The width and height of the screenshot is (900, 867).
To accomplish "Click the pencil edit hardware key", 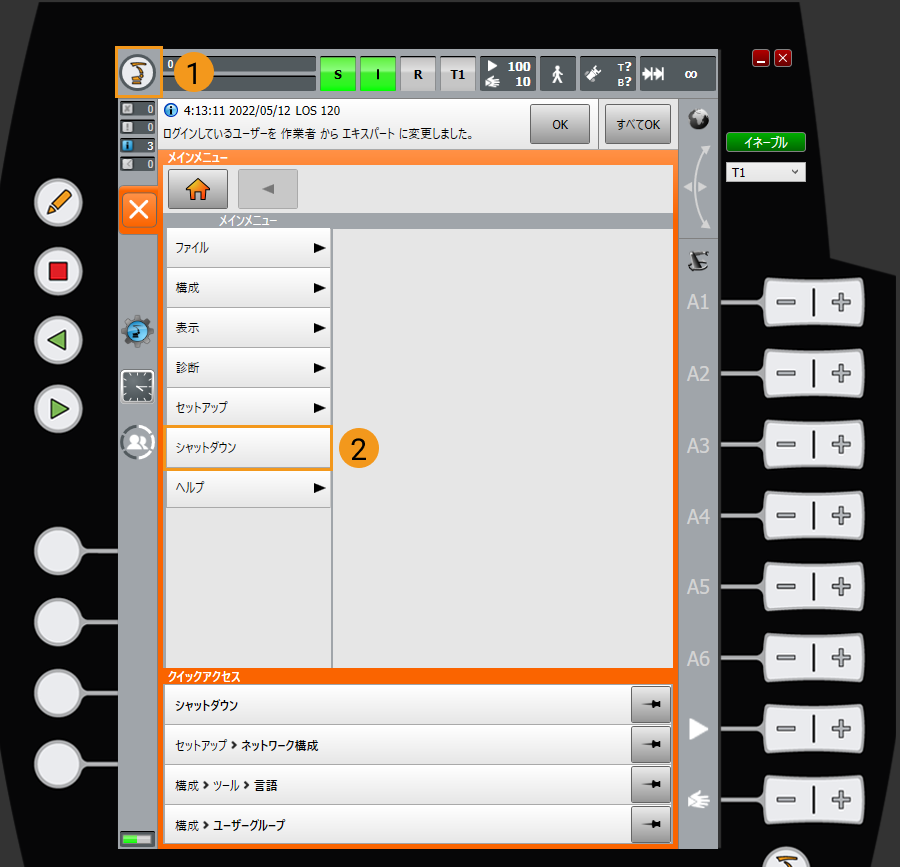I will coord(58,203).
